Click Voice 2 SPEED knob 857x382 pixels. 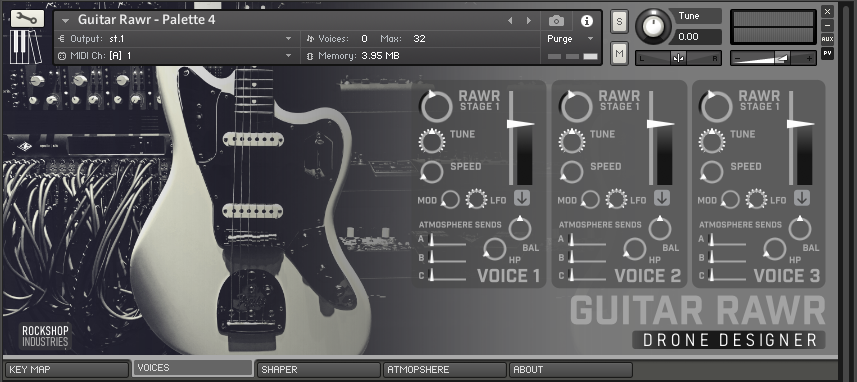[x=572, y=172]
